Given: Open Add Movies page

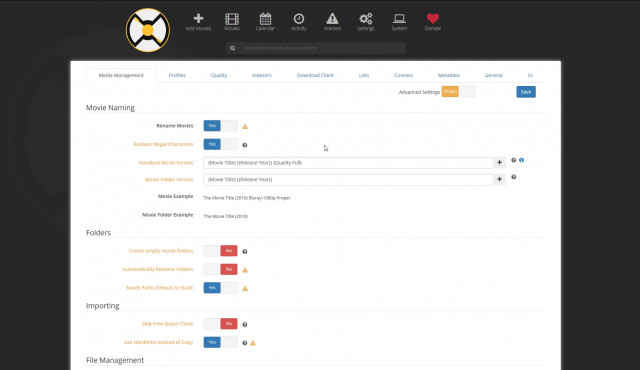Looking at the screenshot, I should click(198, 22).
